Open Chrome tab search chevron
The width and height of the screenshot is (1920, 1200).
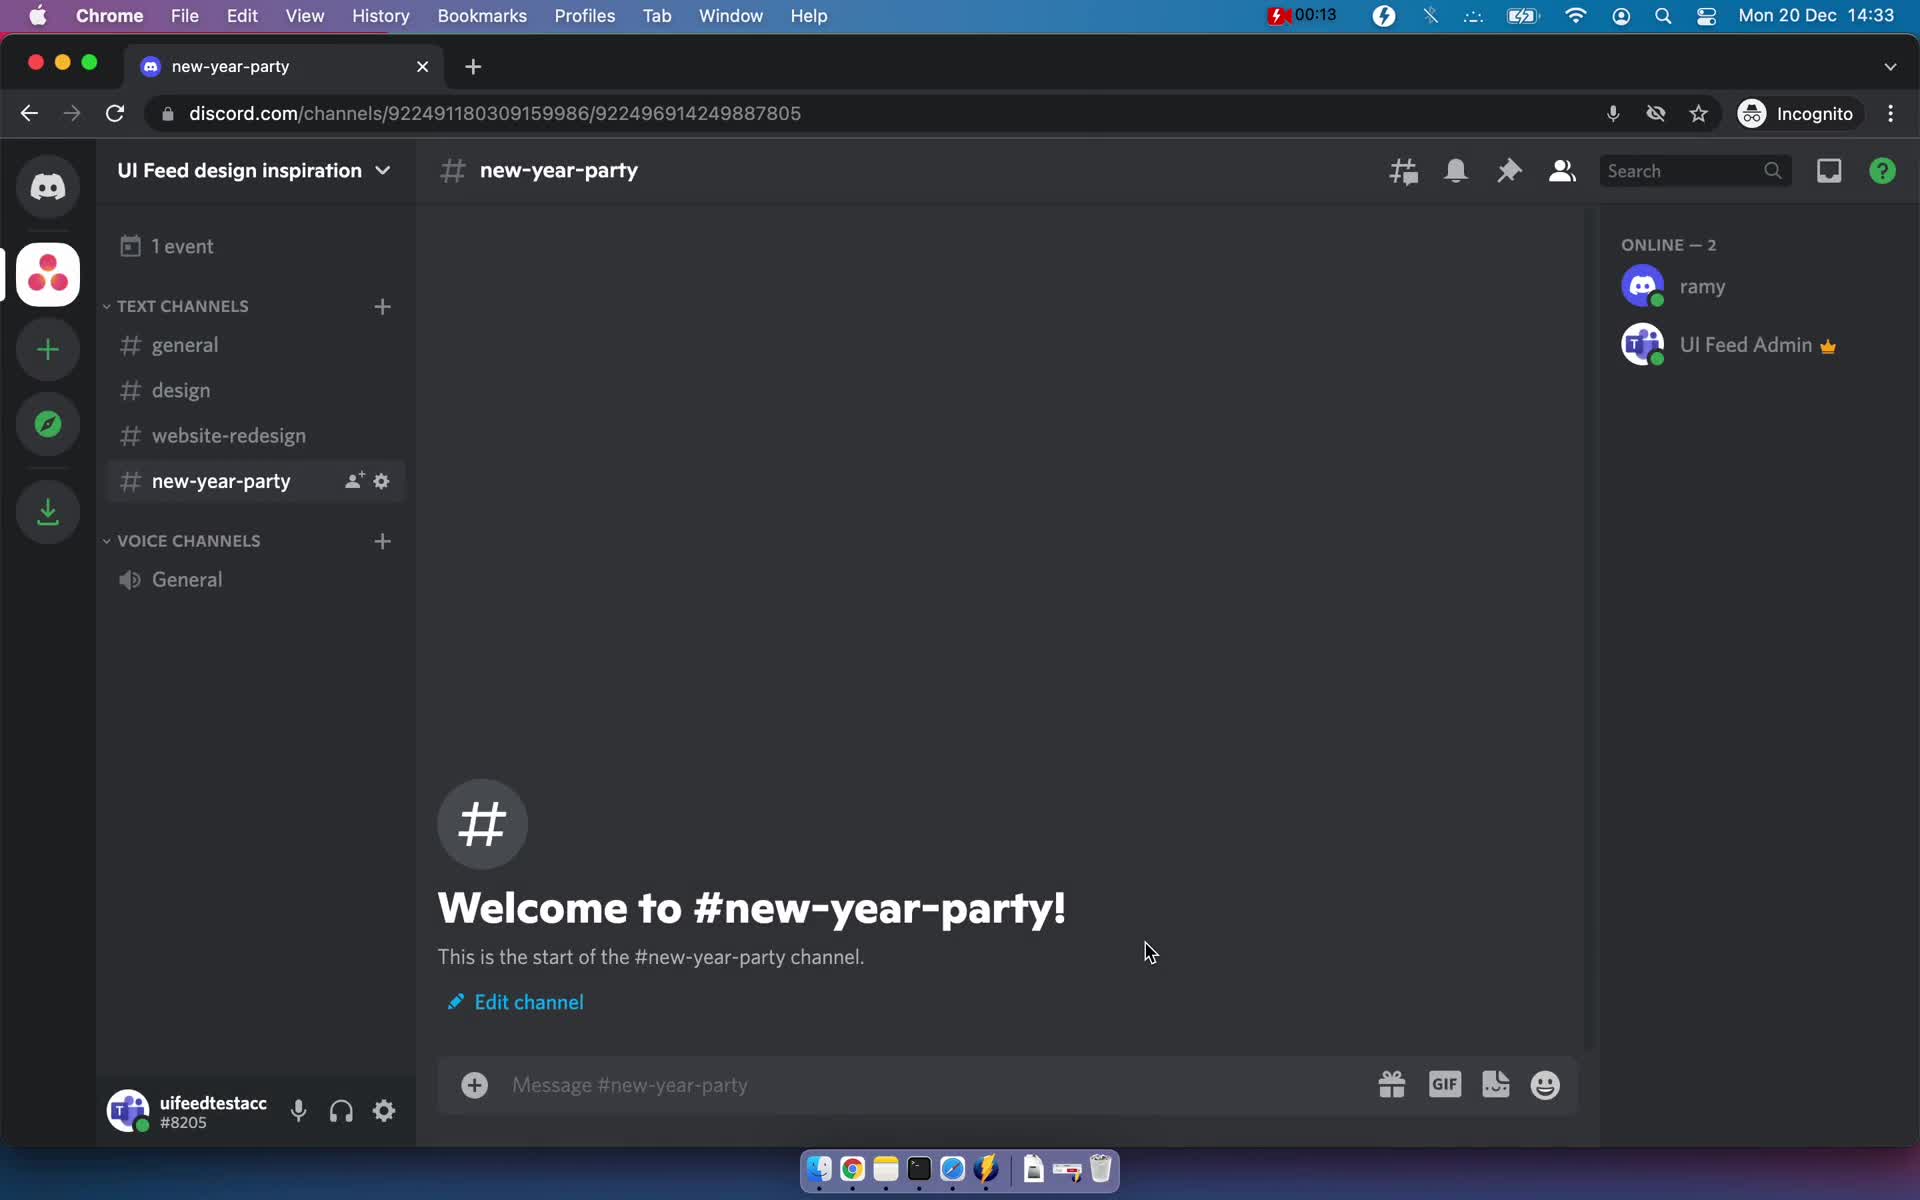point(1890,67)
